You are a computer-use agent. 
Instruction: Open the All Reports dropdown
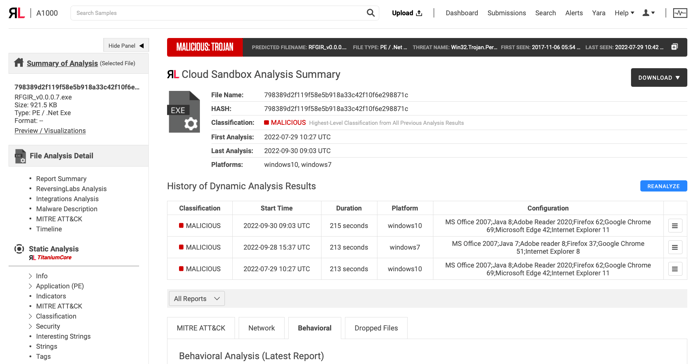pyautogui.click(x=196, y=298)
